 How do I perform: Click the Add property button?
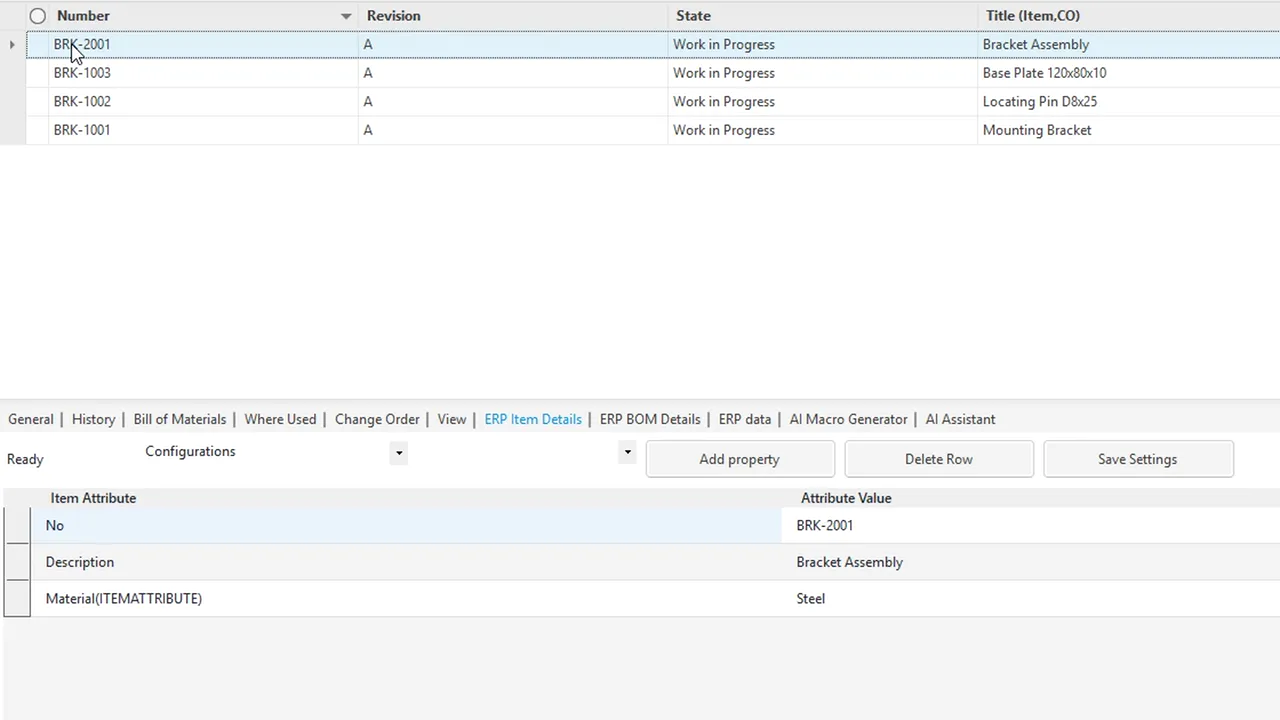click(x=740, y=459)
